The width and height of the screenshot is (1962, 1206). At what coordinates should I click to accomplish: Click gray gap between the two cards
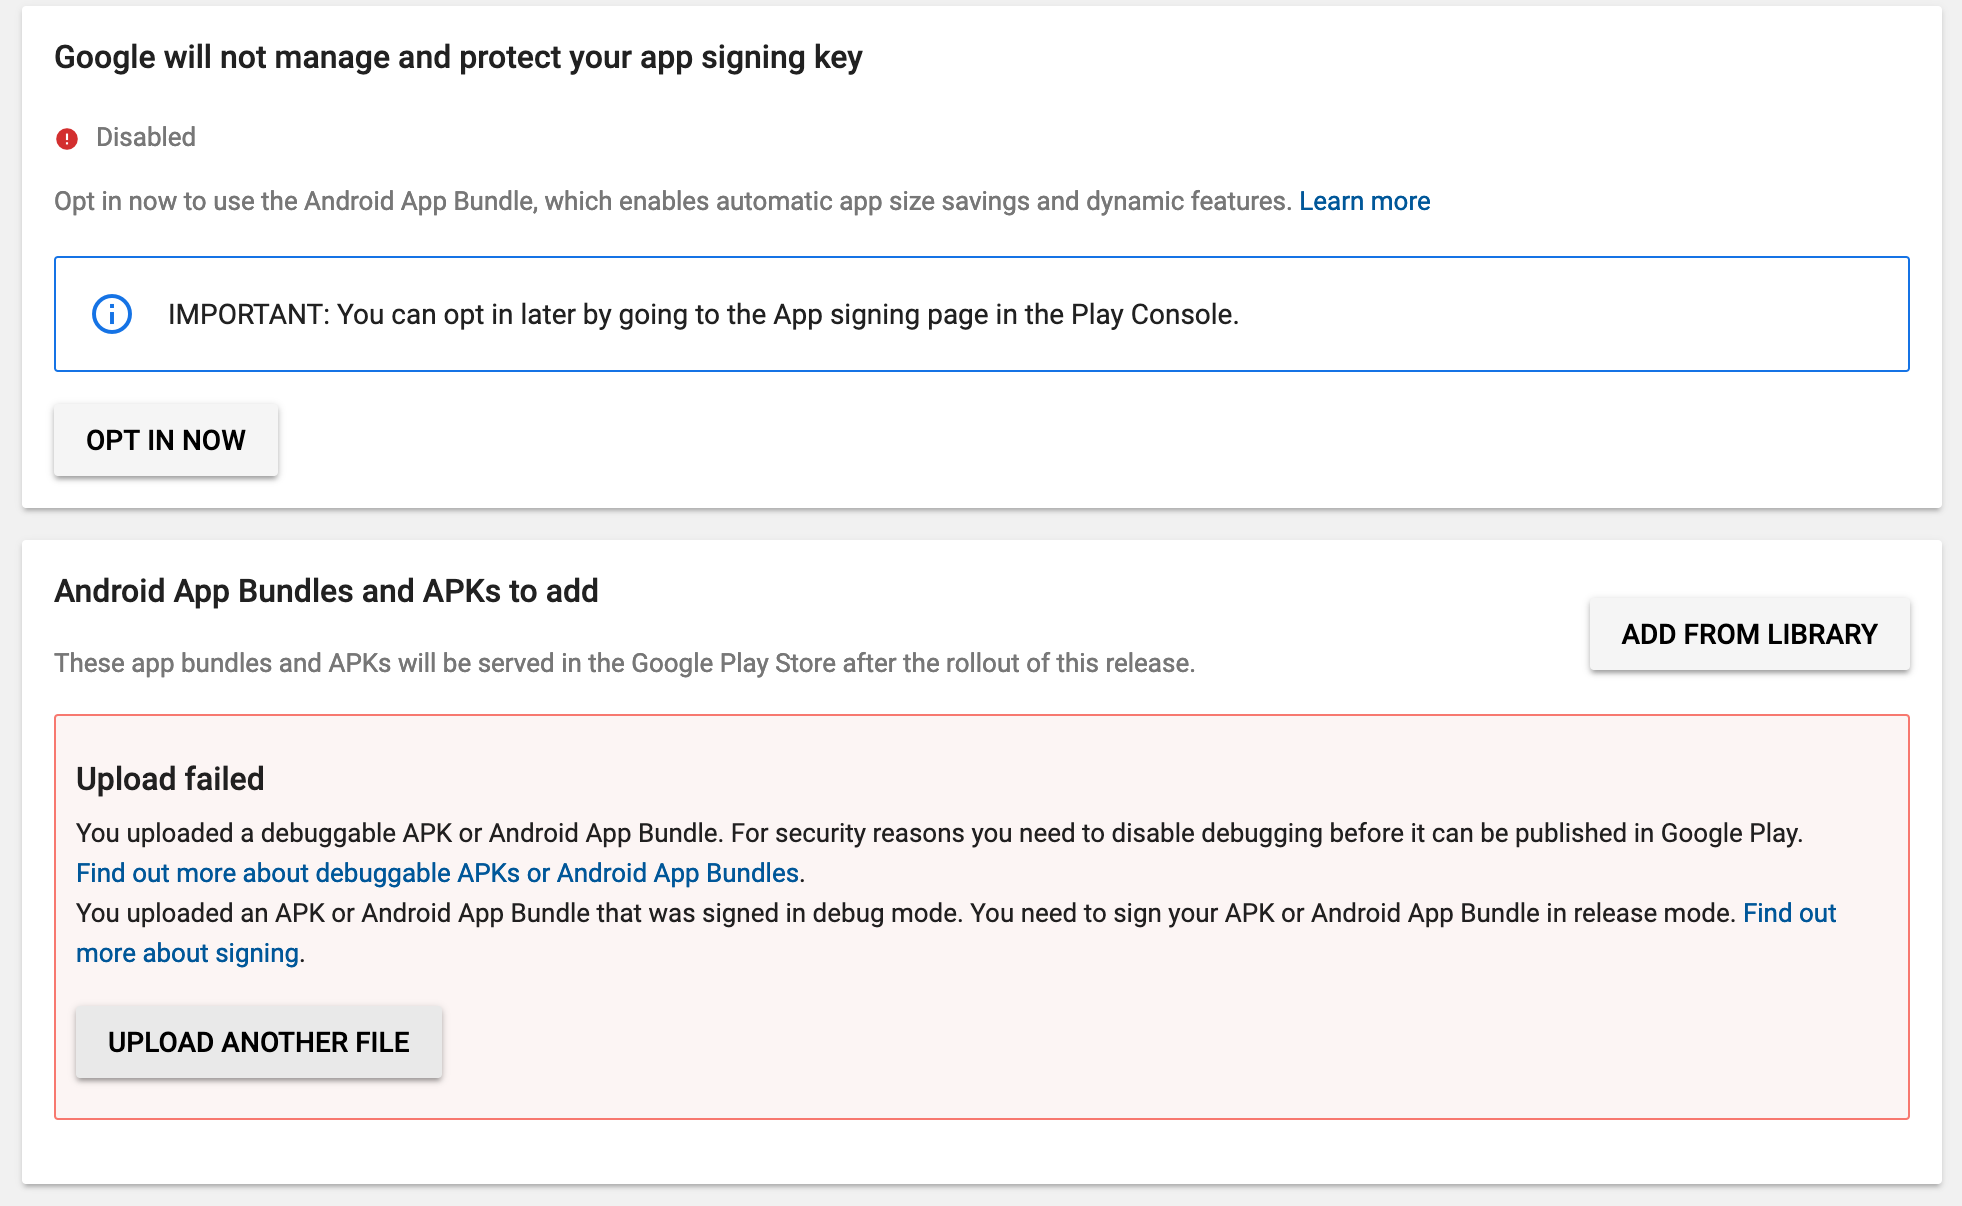coord(980,524)
